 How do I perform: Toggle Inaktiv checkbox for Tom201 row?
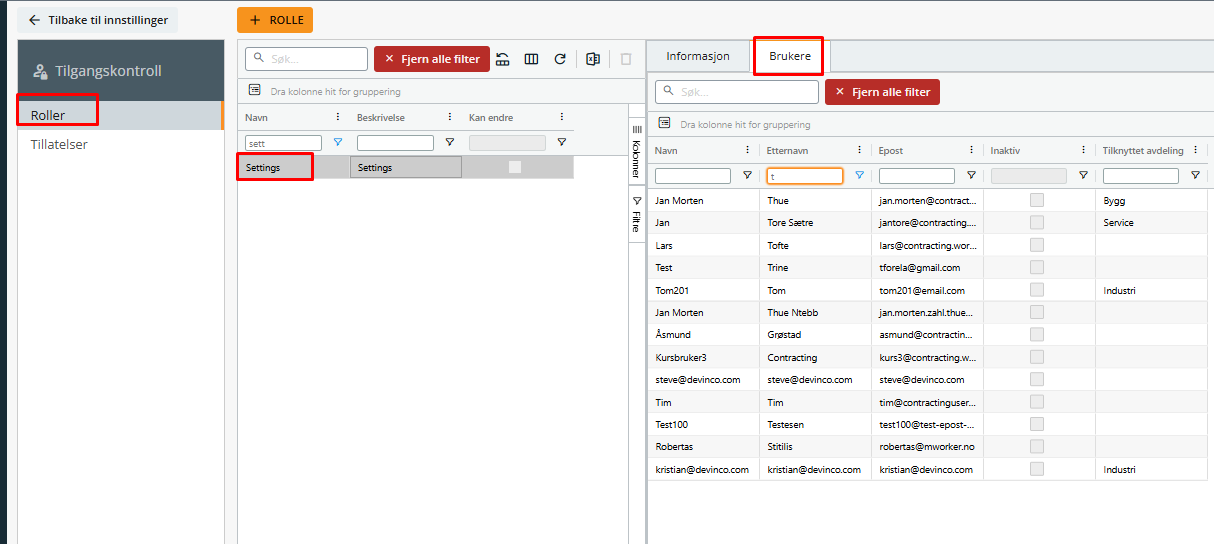[1037, 290]
